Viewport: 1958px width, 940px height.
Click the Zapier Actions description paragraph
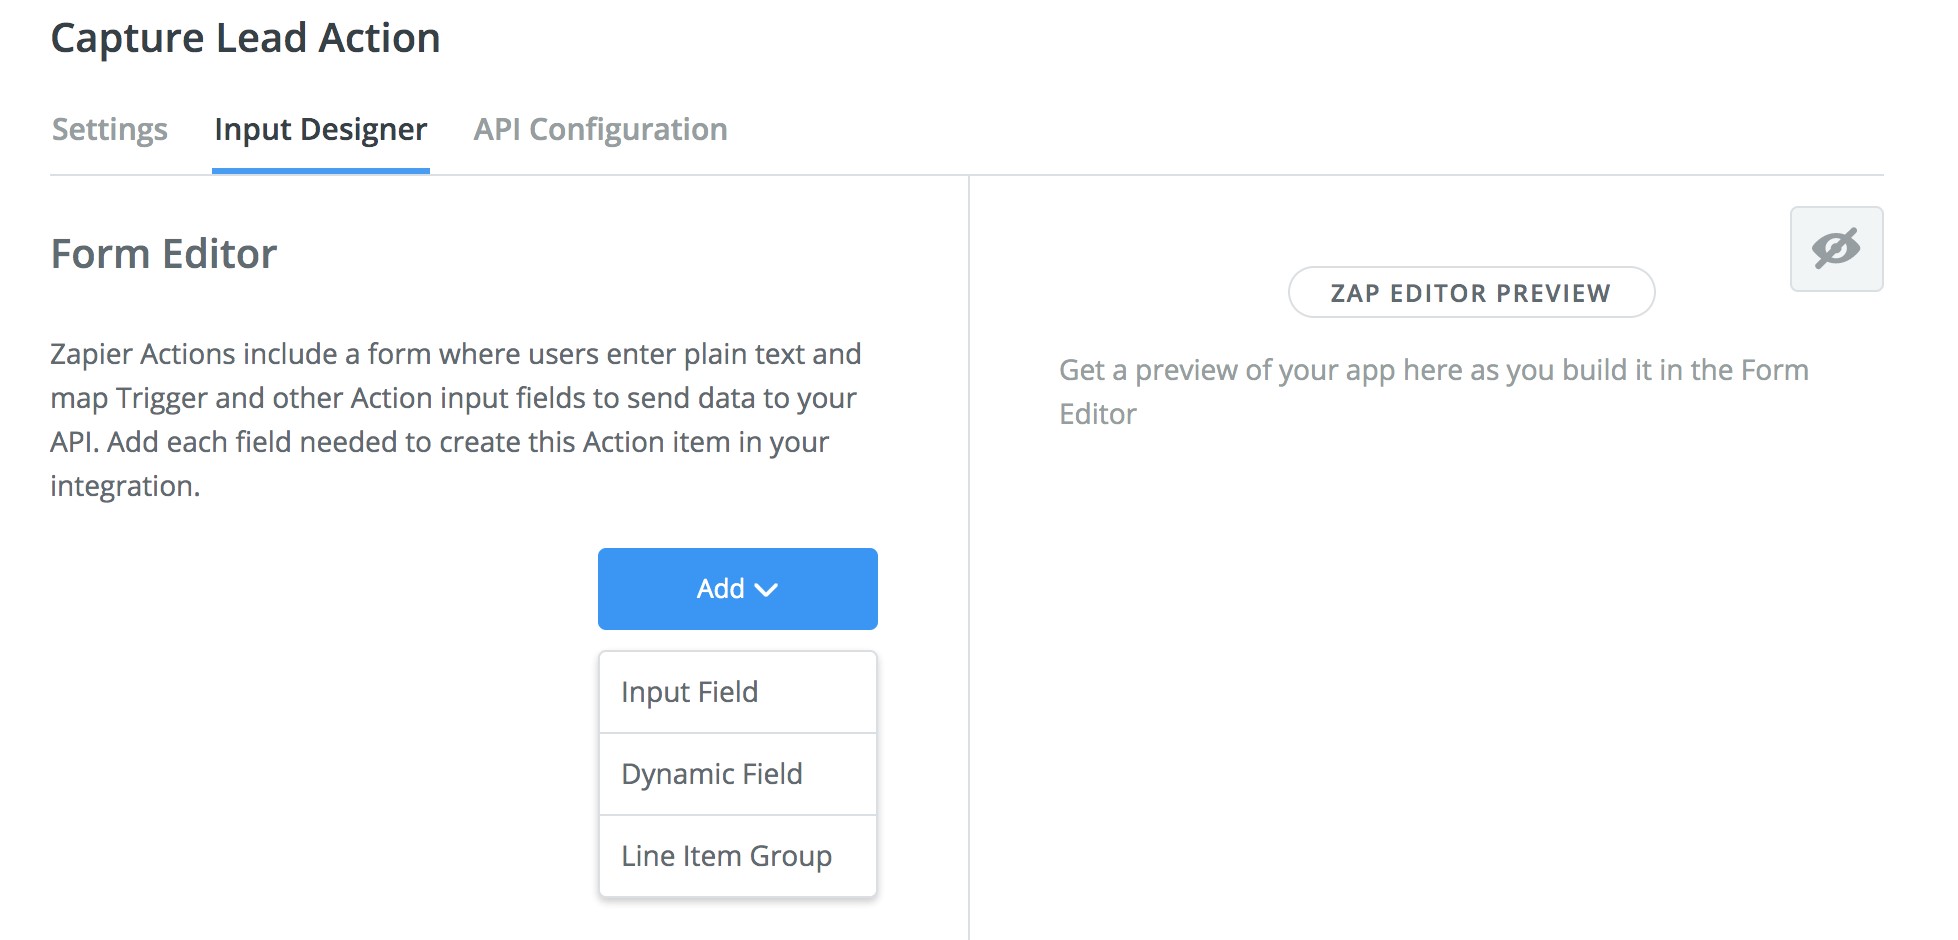455,398
